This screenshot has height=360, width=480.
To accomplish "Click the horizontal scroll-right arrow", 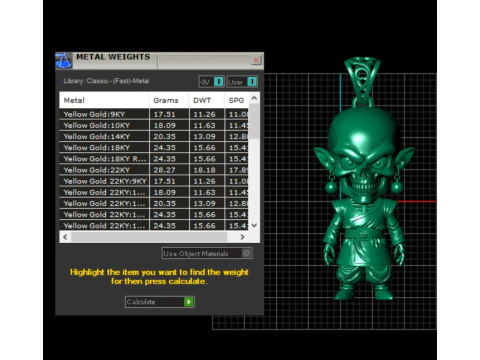I will (x=242, y=237).
